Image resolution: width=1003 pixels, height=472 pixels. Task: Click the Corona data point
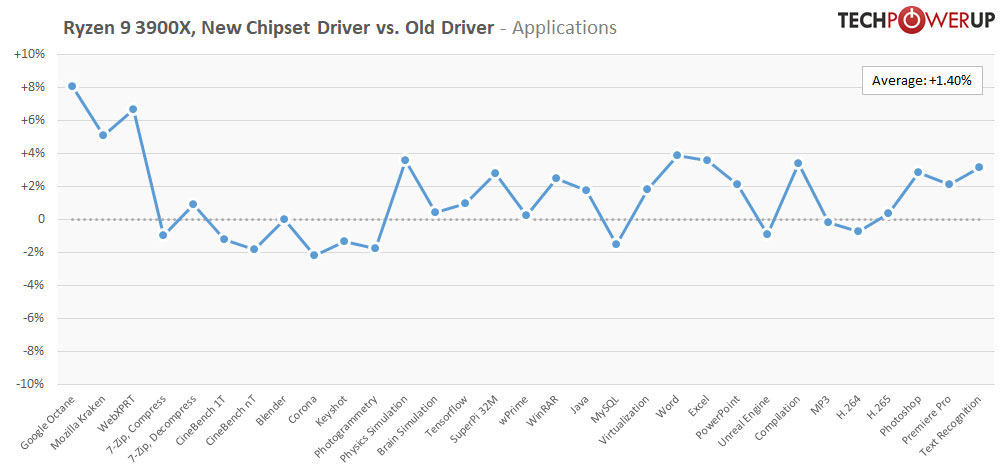point(314,255)
